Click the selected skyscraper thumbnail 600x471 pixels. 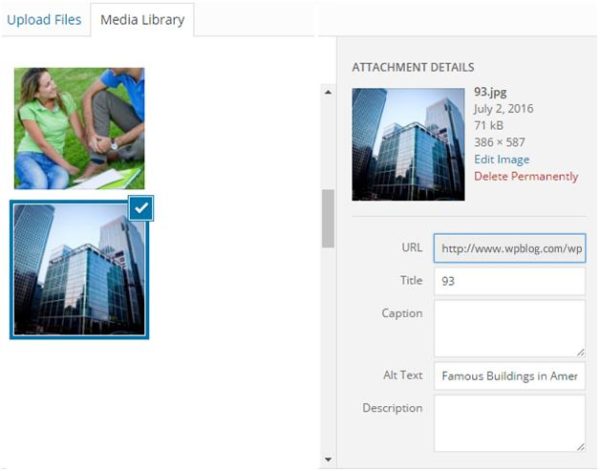point(79,270)
